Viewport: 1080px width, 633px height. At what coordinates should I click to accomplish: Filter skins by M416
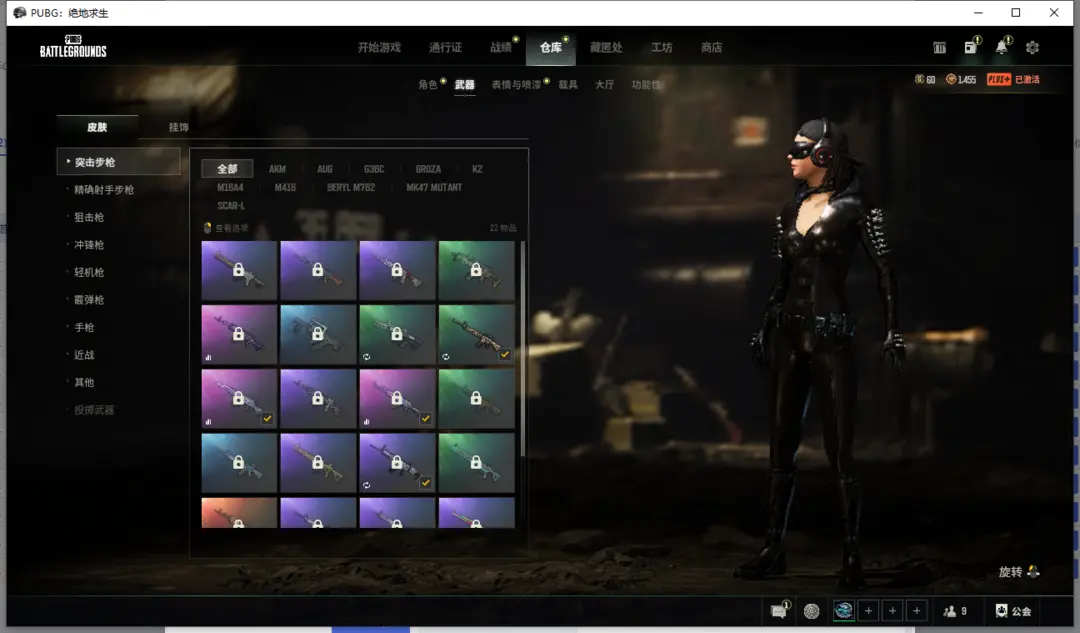[x=285, y=187]
